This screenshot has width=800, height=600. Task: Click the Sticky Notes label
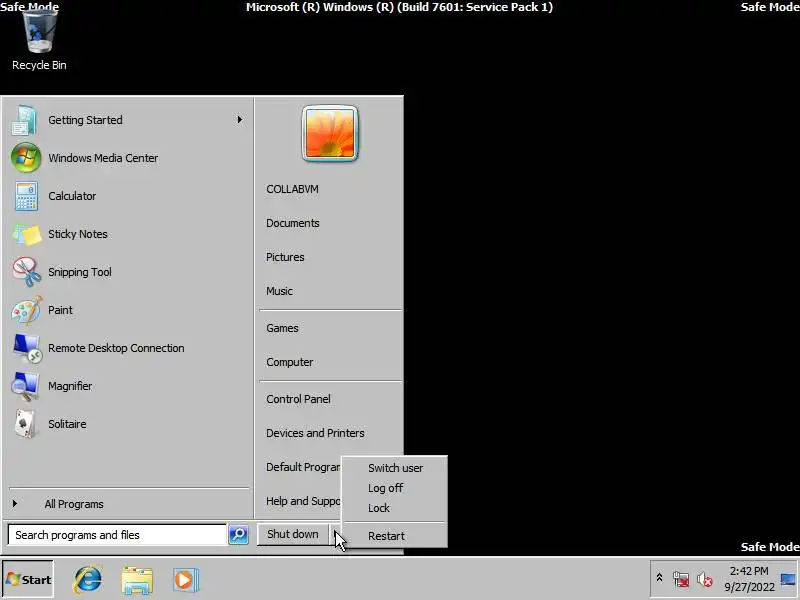pyautogui.click(x=78, y=234)
